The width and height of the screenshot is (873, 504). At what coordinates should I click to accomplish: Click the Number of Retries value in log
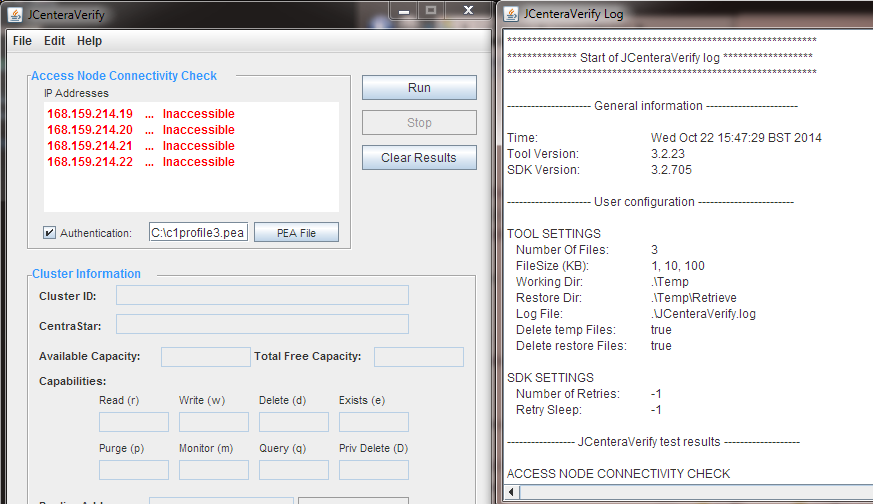(656, 394)
